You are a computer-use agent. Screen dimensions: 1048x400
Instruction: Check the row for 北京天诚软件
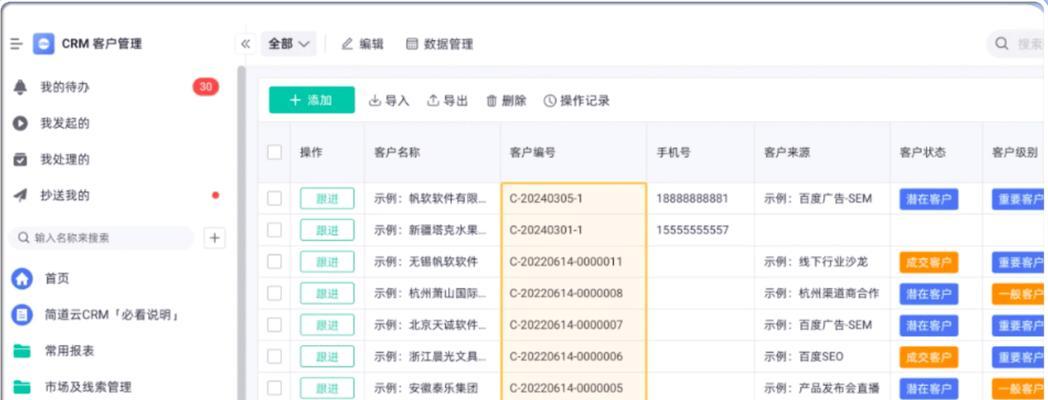[x=274, y=325]
